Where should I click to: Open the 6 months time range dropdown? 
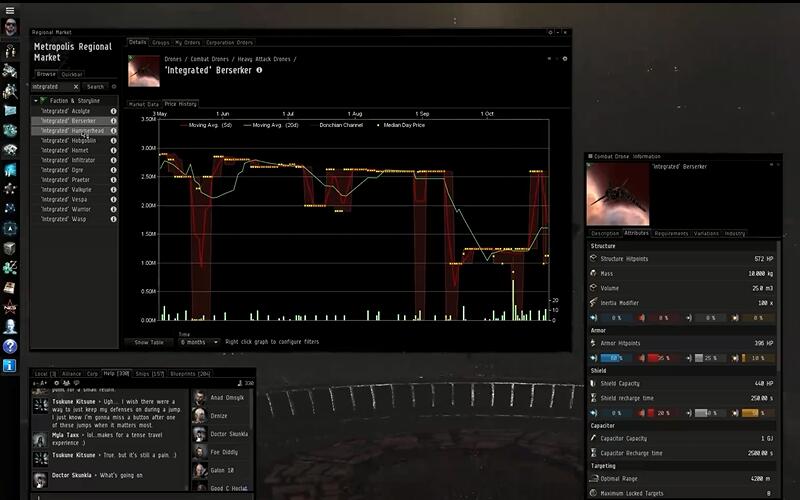click(199, 342)
